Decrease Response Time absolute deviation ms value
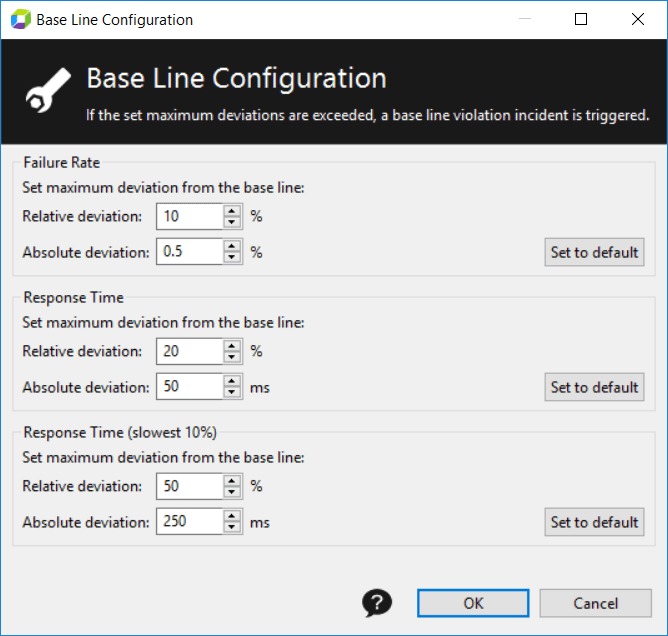This screenshot has height=636, width=668. [232, 392]
